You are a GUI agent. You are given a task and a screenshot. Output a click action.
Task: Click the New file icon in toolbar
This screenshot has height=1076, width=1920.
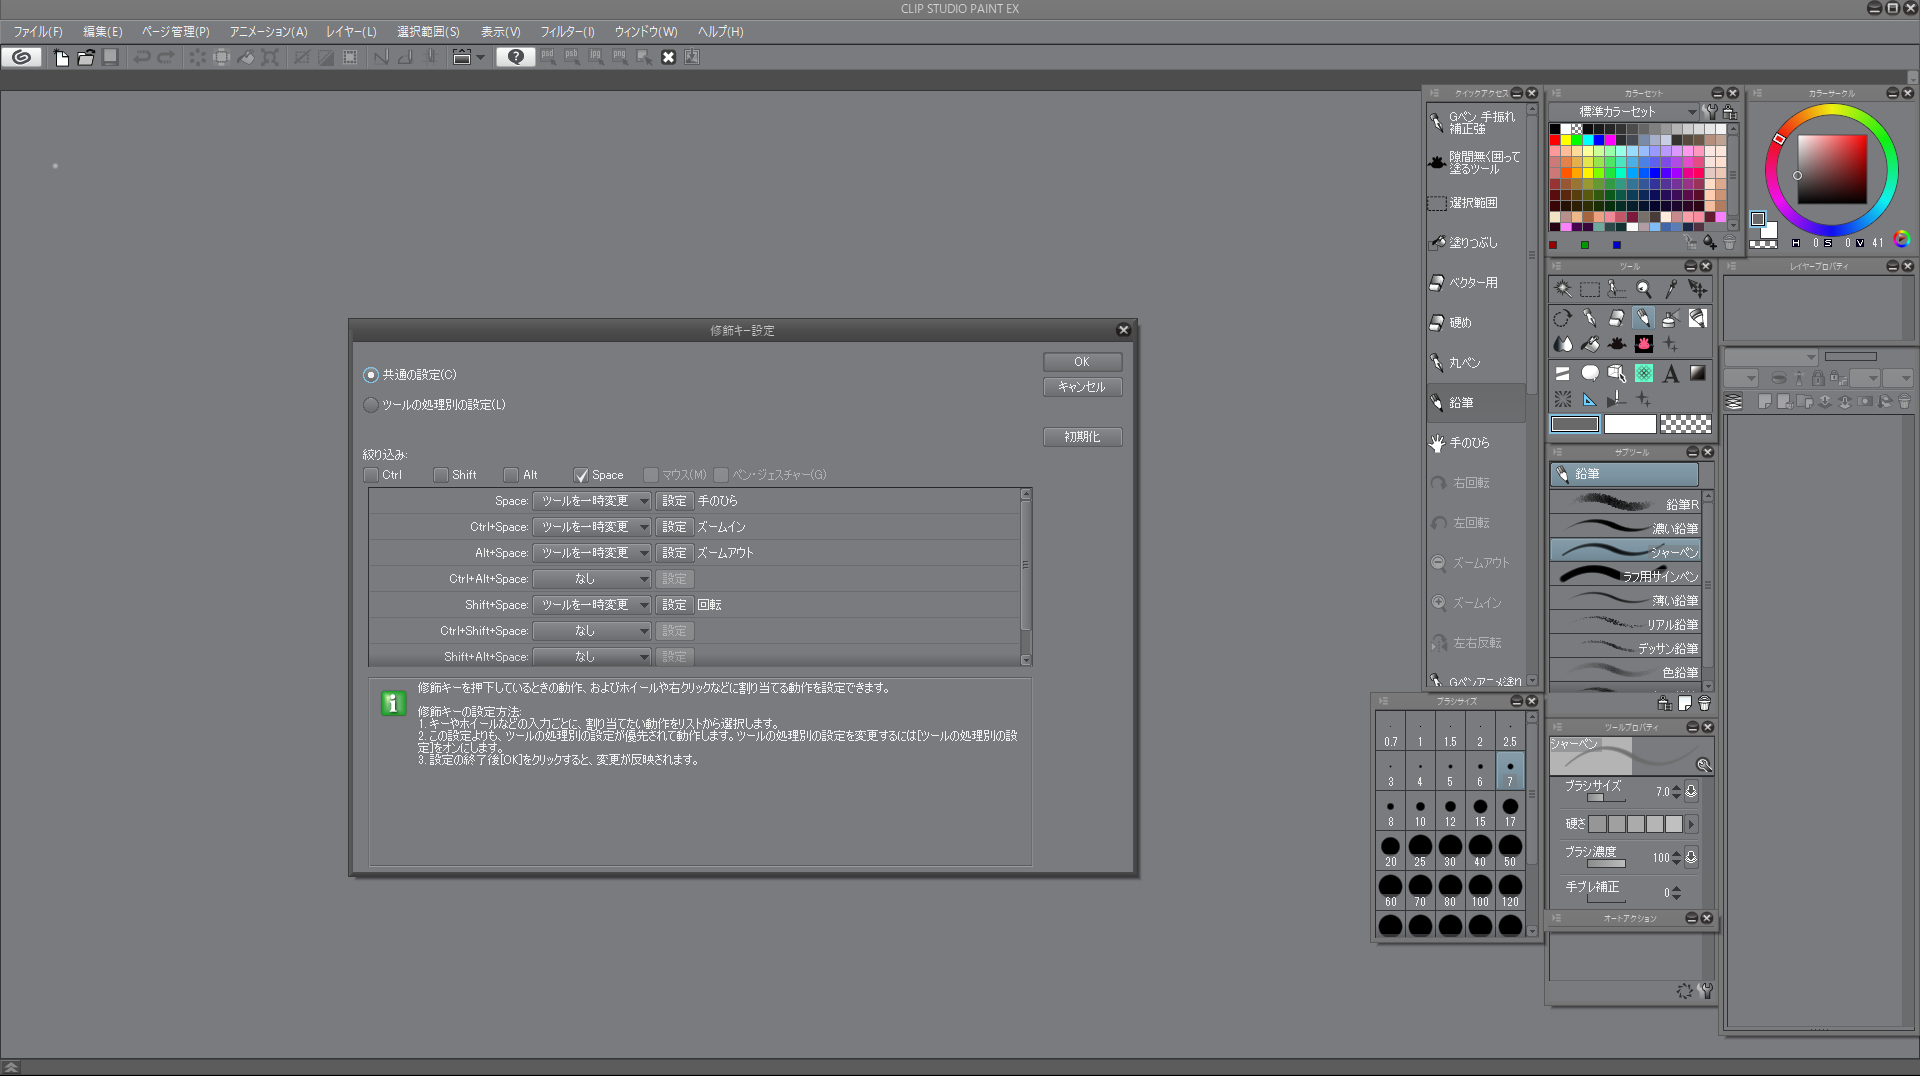(x=61, y=58)
